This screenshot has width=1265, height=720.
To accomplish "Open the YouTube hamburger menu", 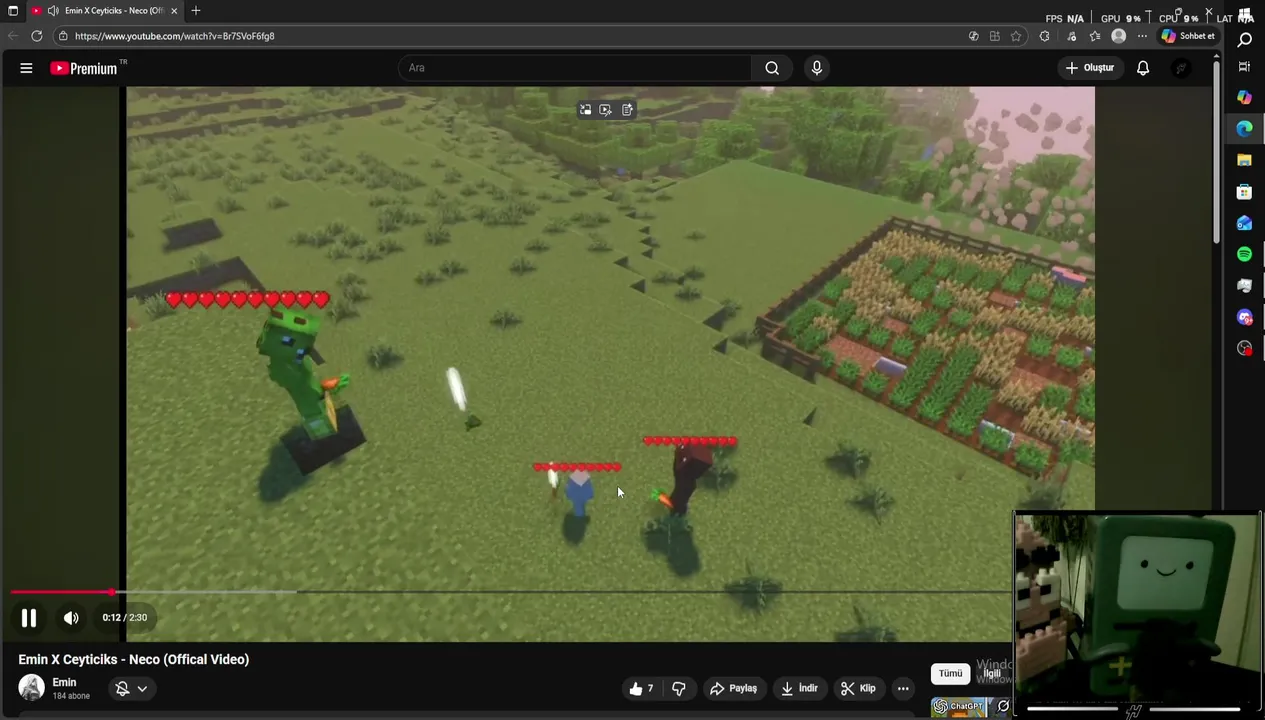I will 26,68.
